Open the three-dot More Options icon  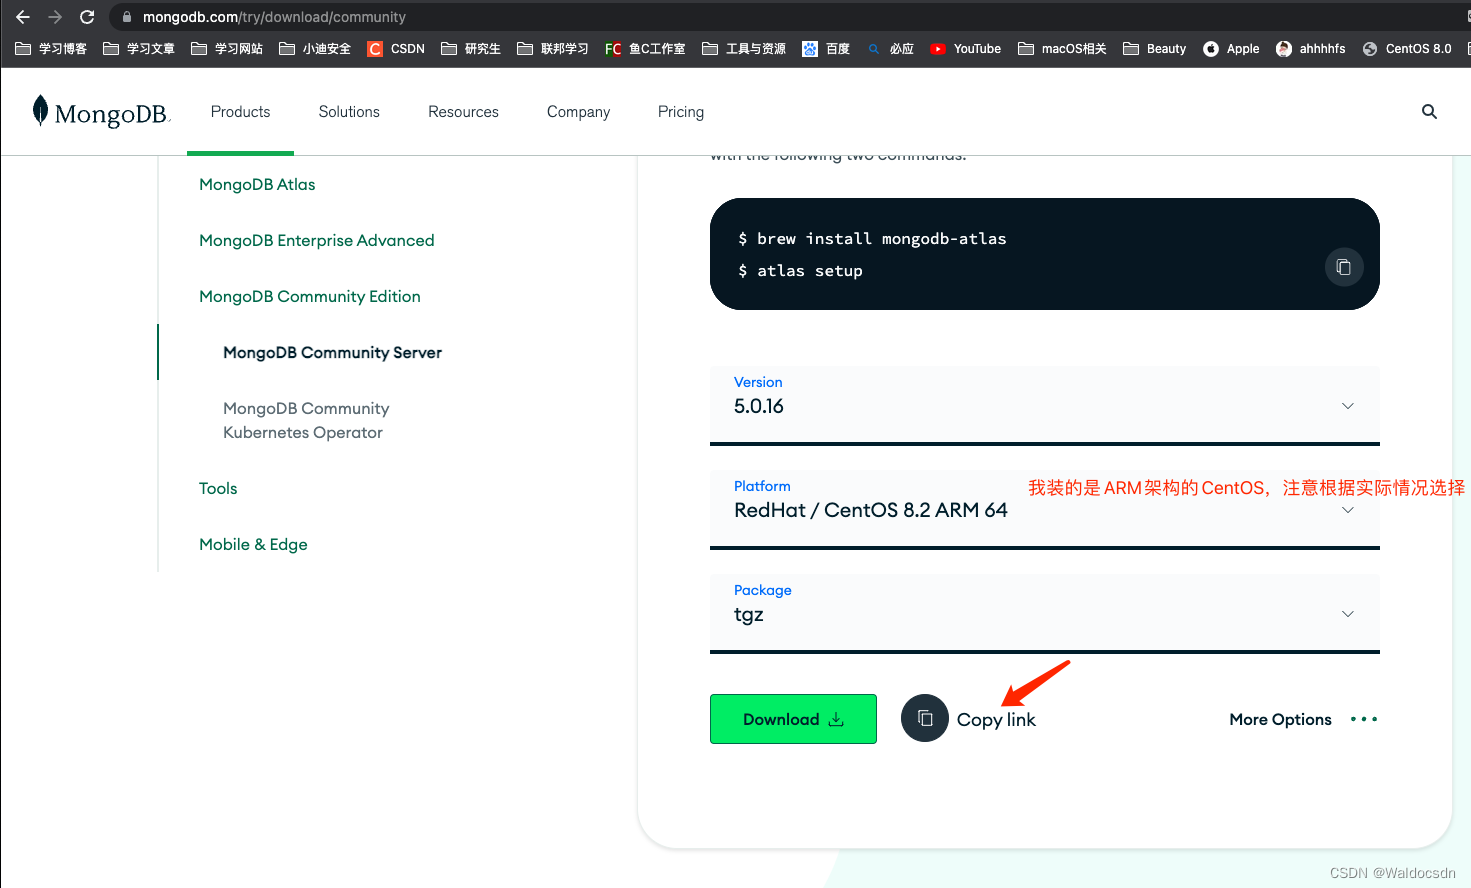1364,719
